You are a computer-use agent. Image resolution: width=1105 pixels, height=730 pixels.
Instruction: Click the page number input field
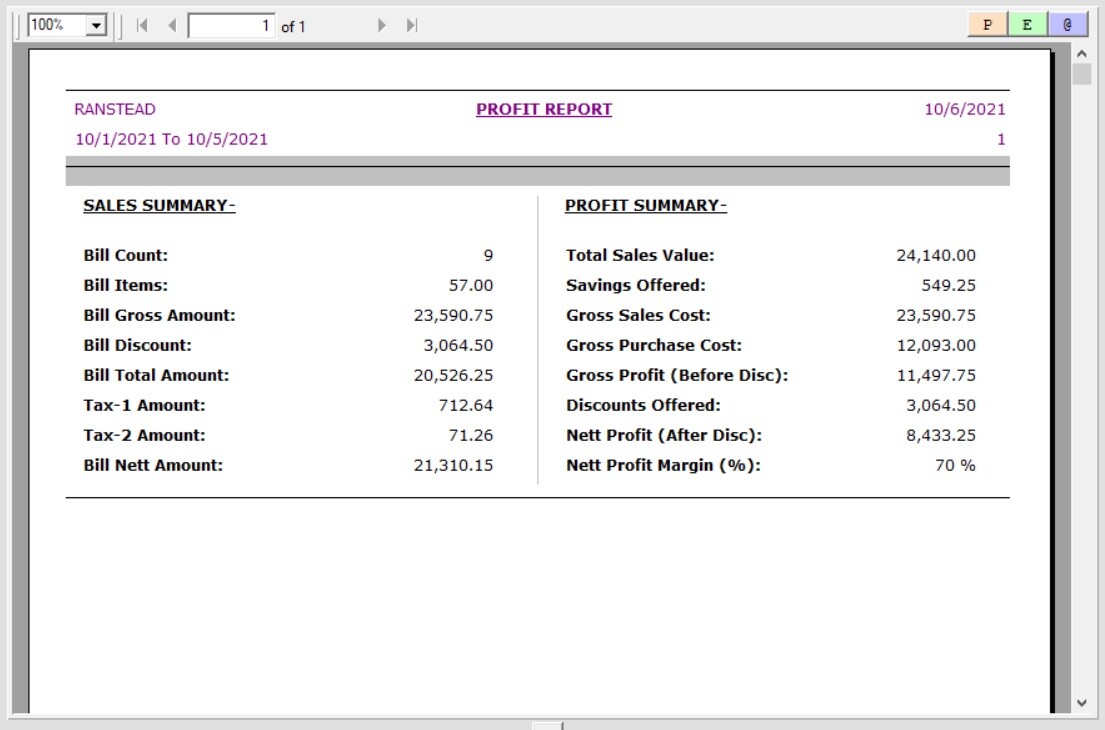(x=231, y=26)
